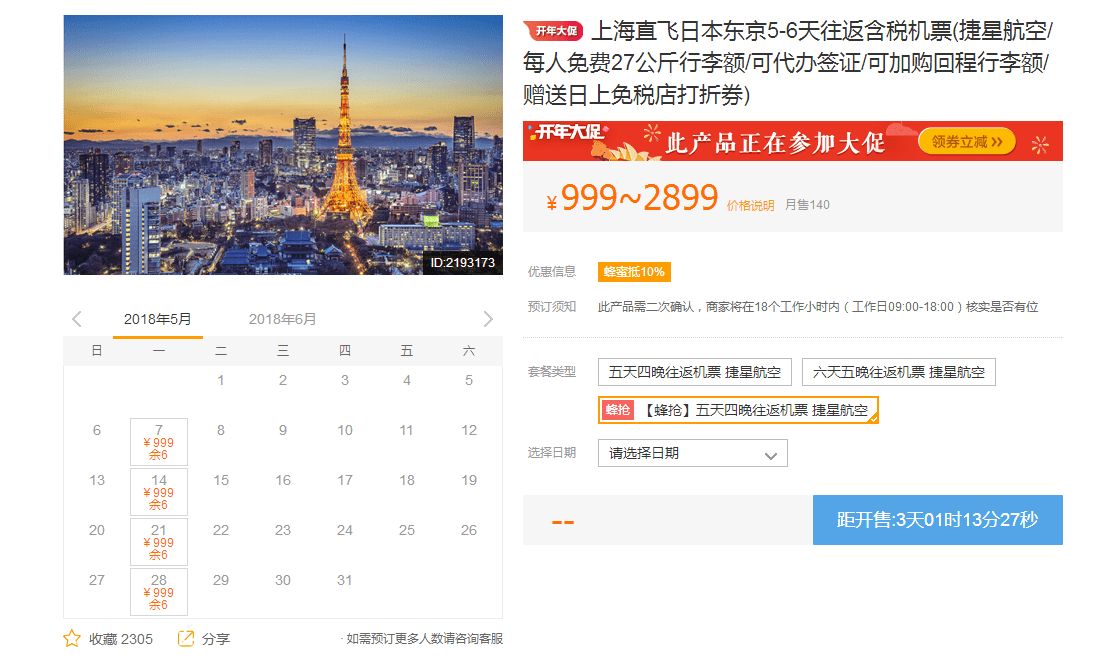Click 如需预订更多人数请咨询客服 link
1100x660 pixels.
pos(424,638)
